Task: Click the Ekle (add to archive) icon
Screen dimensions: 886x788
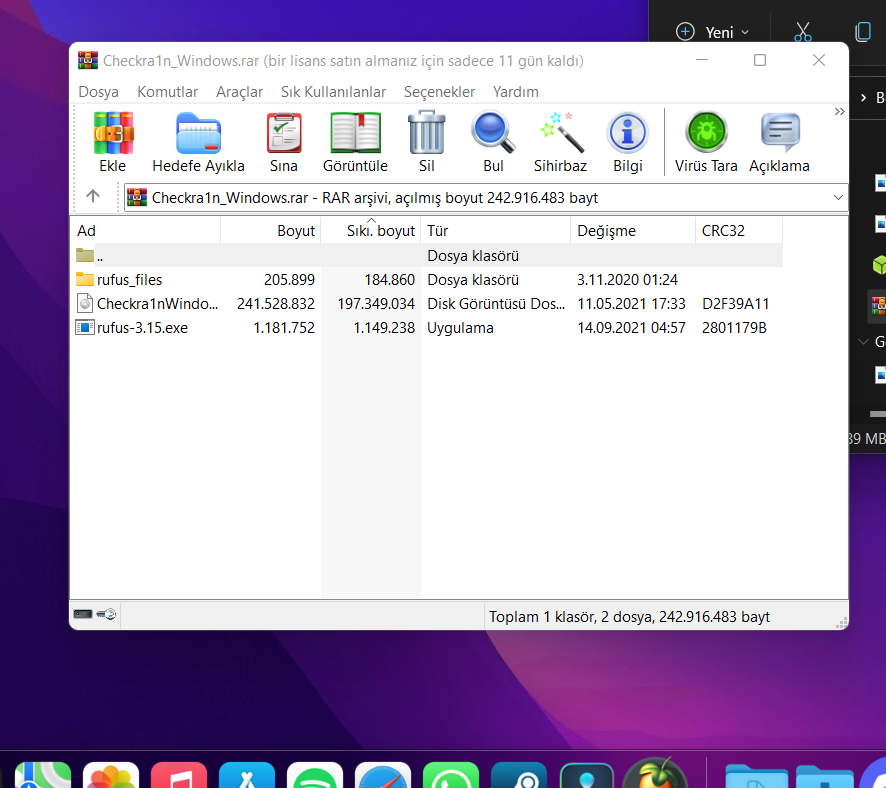Action: click(x=113, y=133)
